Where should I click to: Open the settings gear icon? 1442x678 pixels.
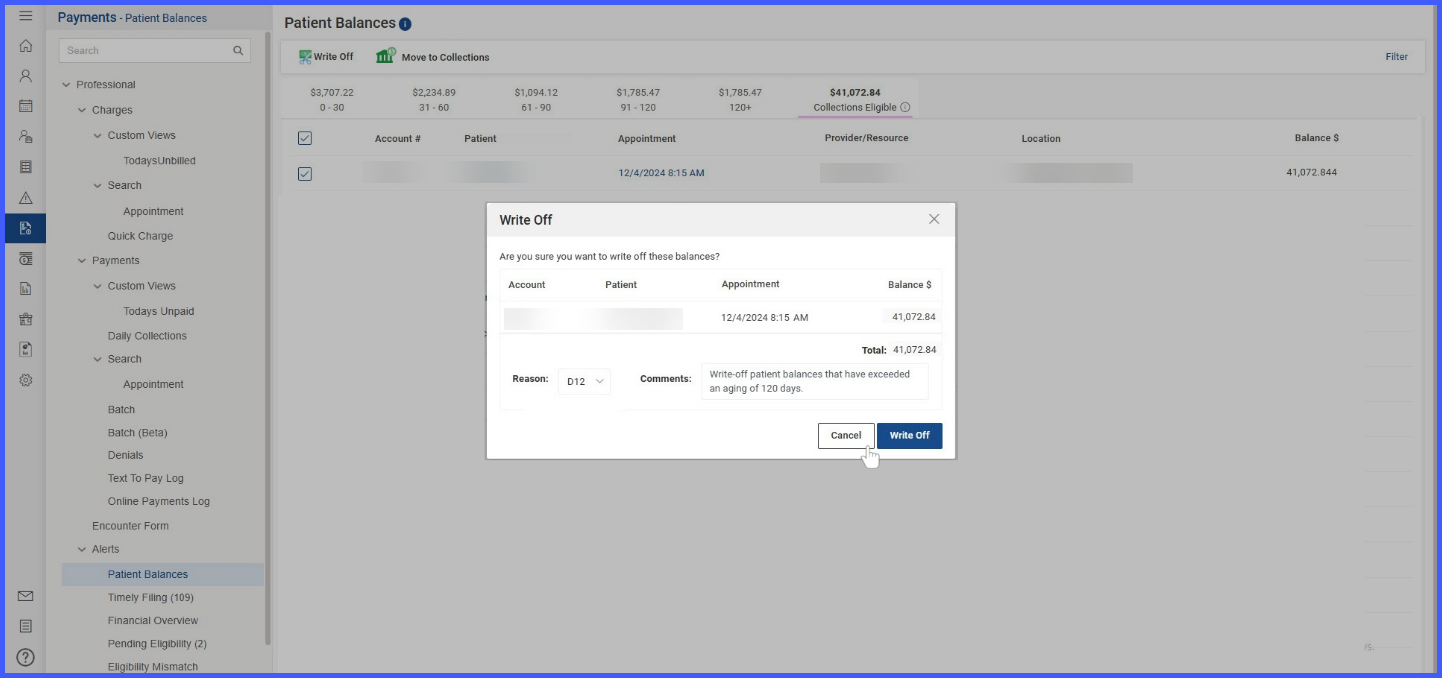[26, 380]
